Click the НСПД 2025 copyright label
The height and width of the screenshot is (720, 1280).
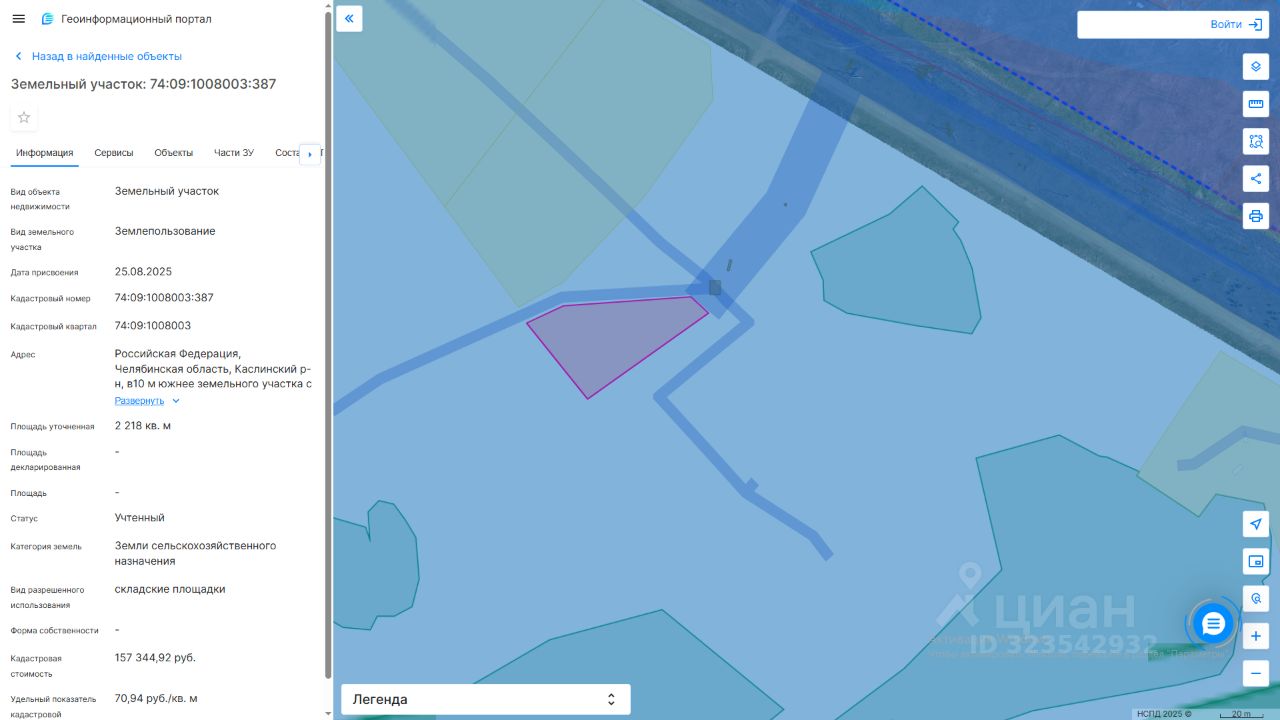click(x=1164, y=714)
